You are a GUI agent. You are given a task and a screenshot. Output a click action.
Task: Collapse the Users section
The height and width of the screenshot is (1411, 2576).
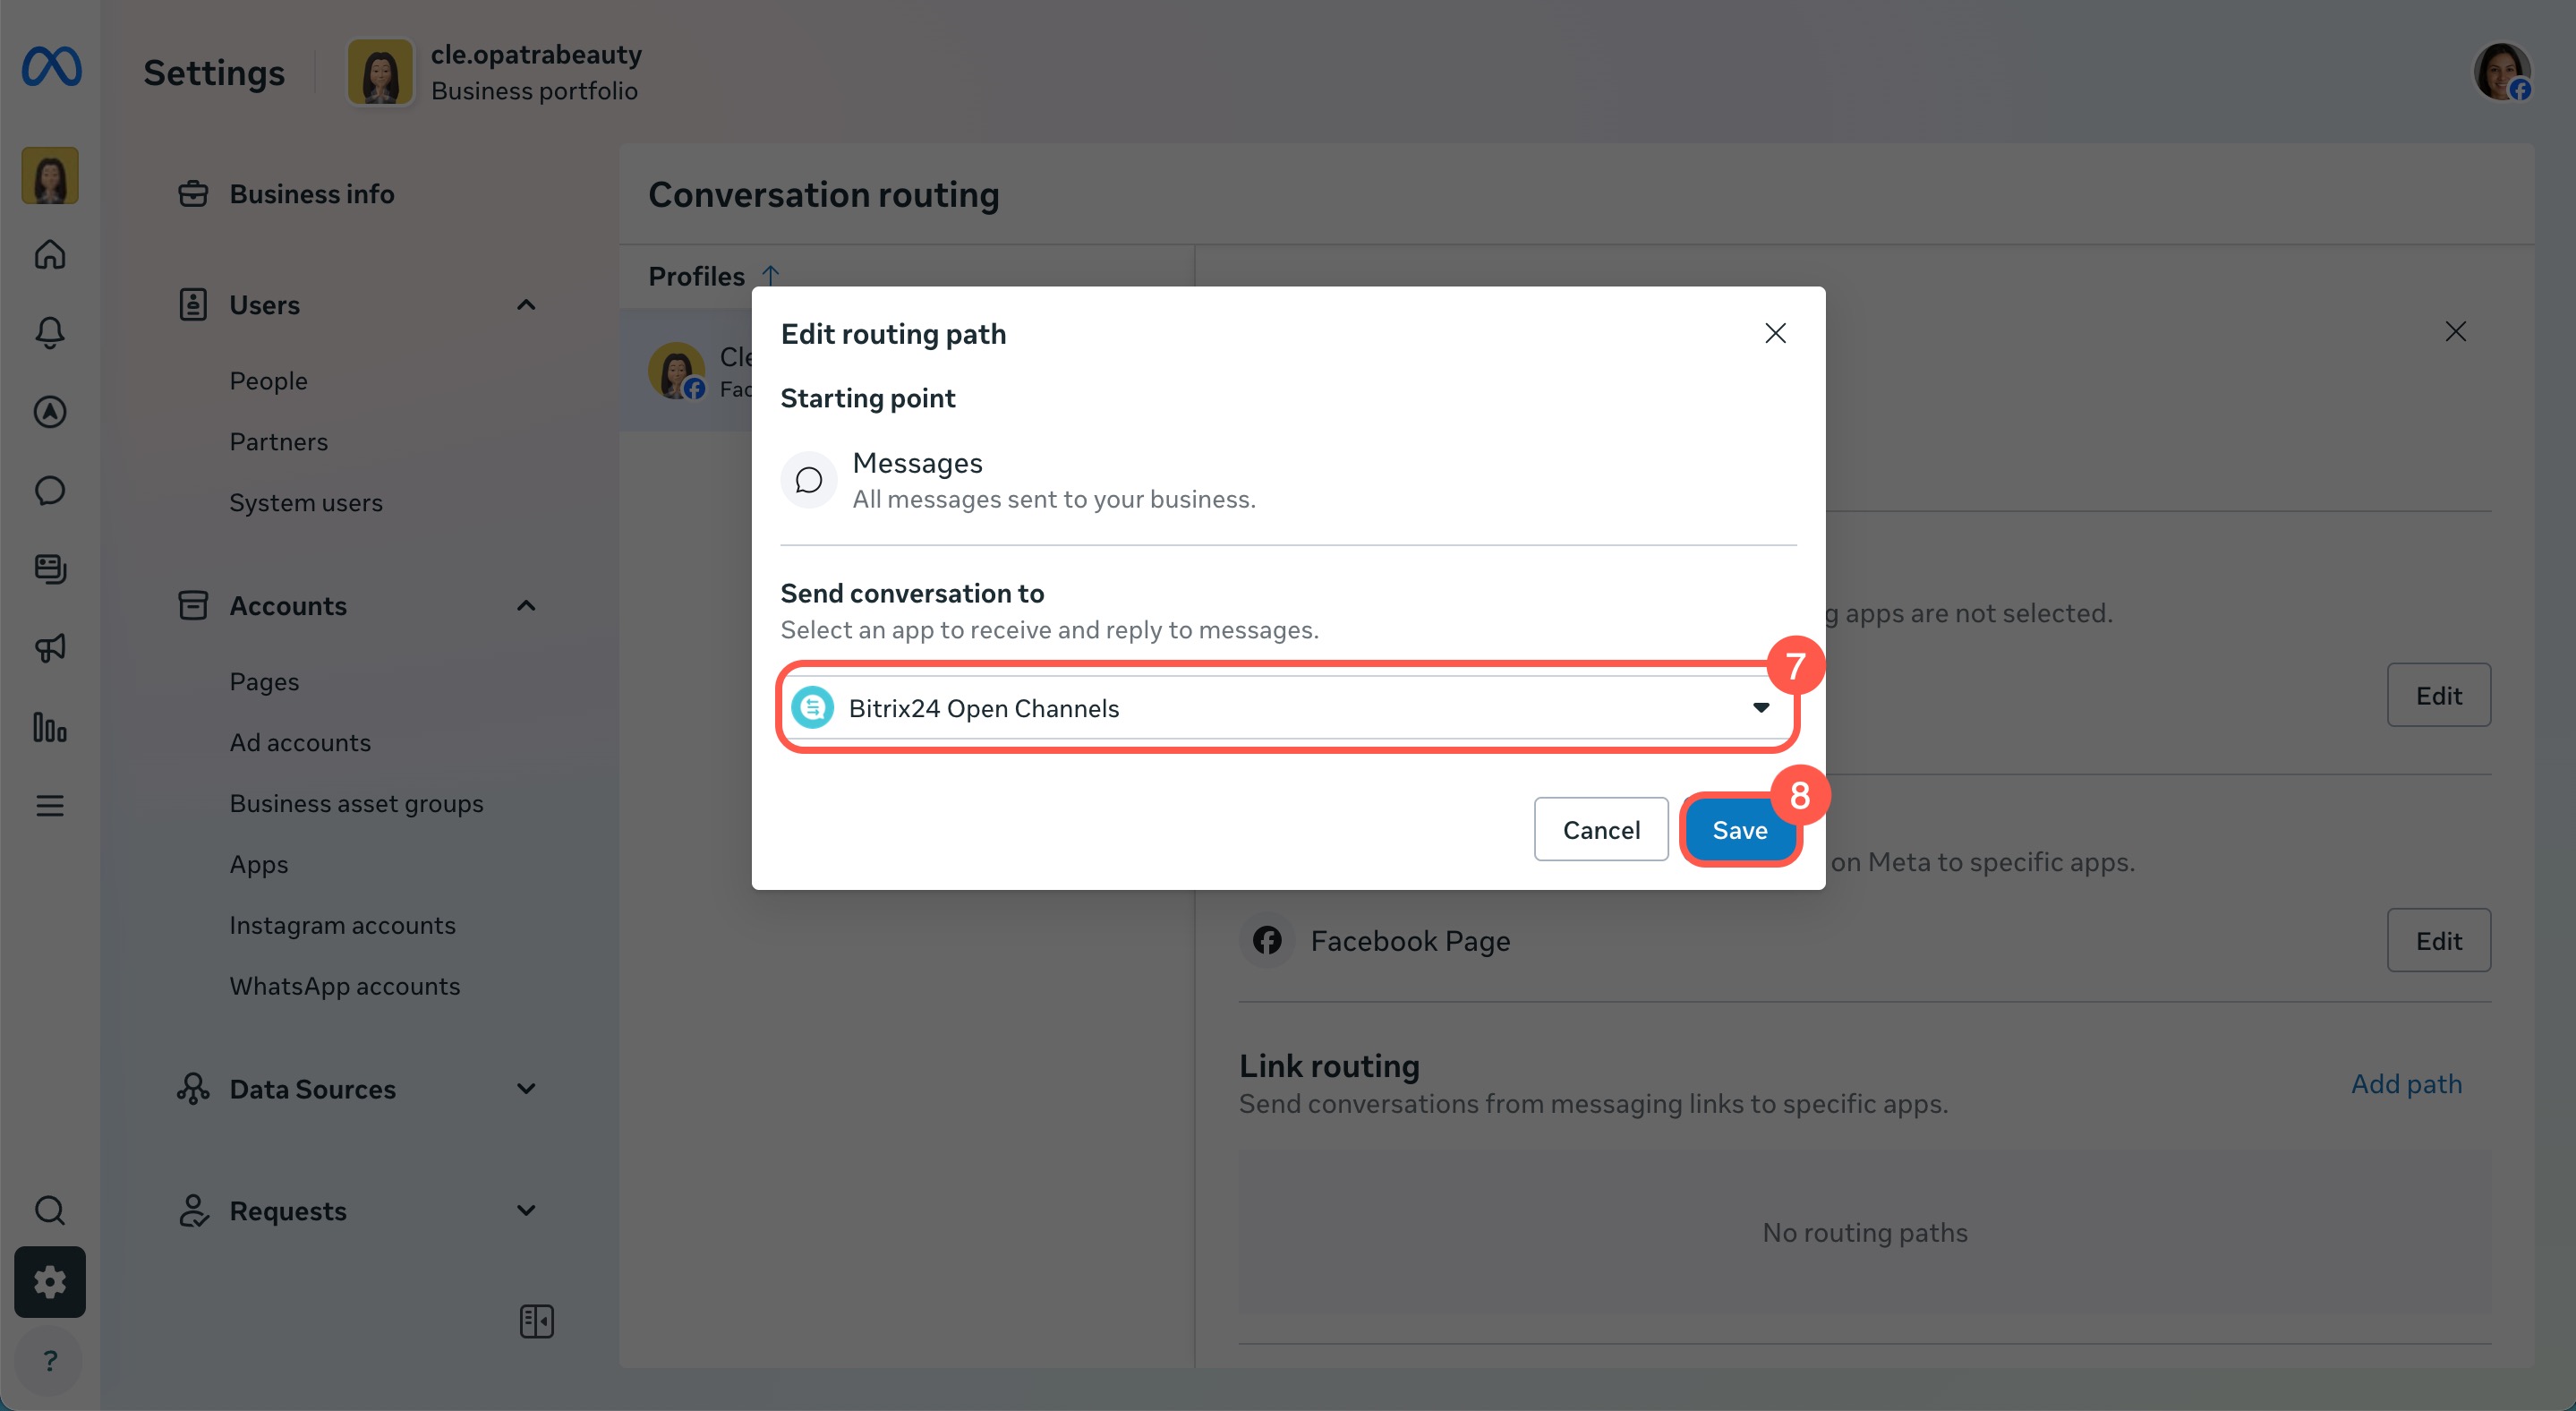point(526,305)
